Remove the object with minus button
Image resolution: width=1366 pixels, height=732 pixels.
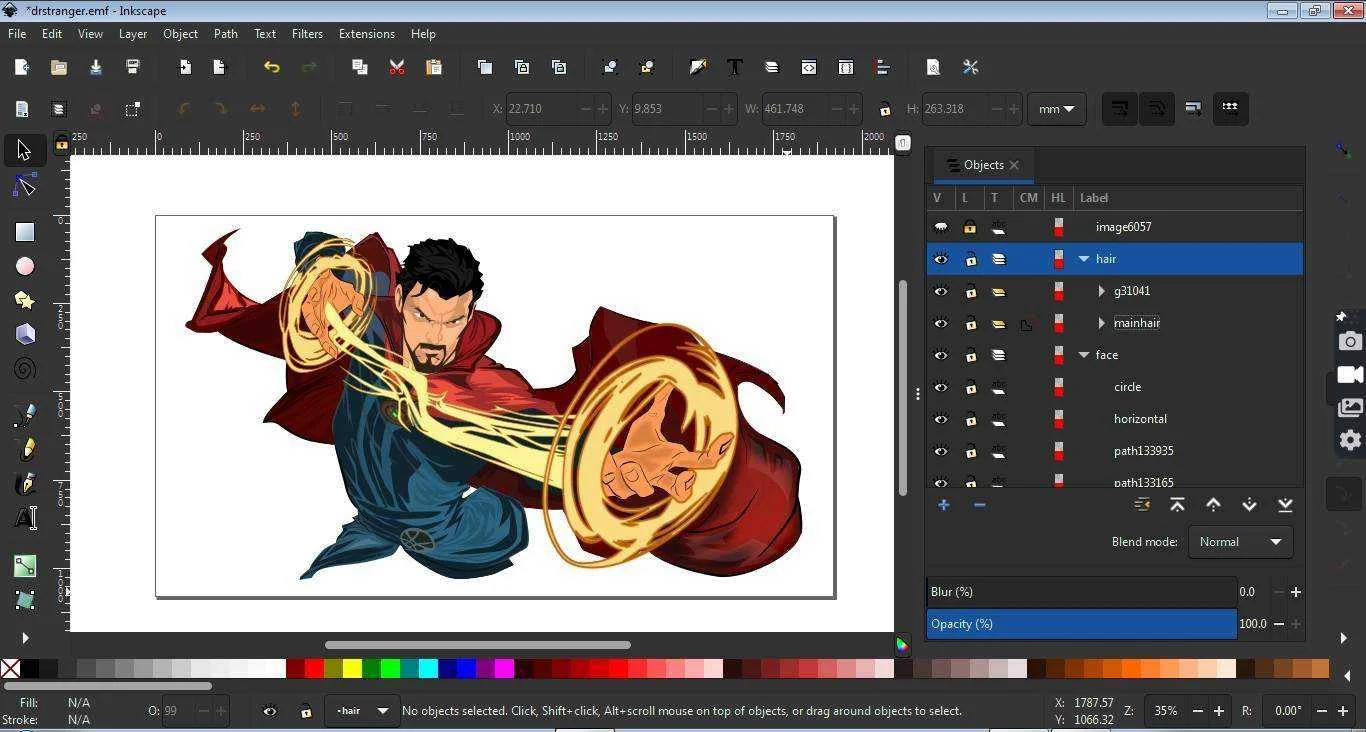(x=979, y=505)
